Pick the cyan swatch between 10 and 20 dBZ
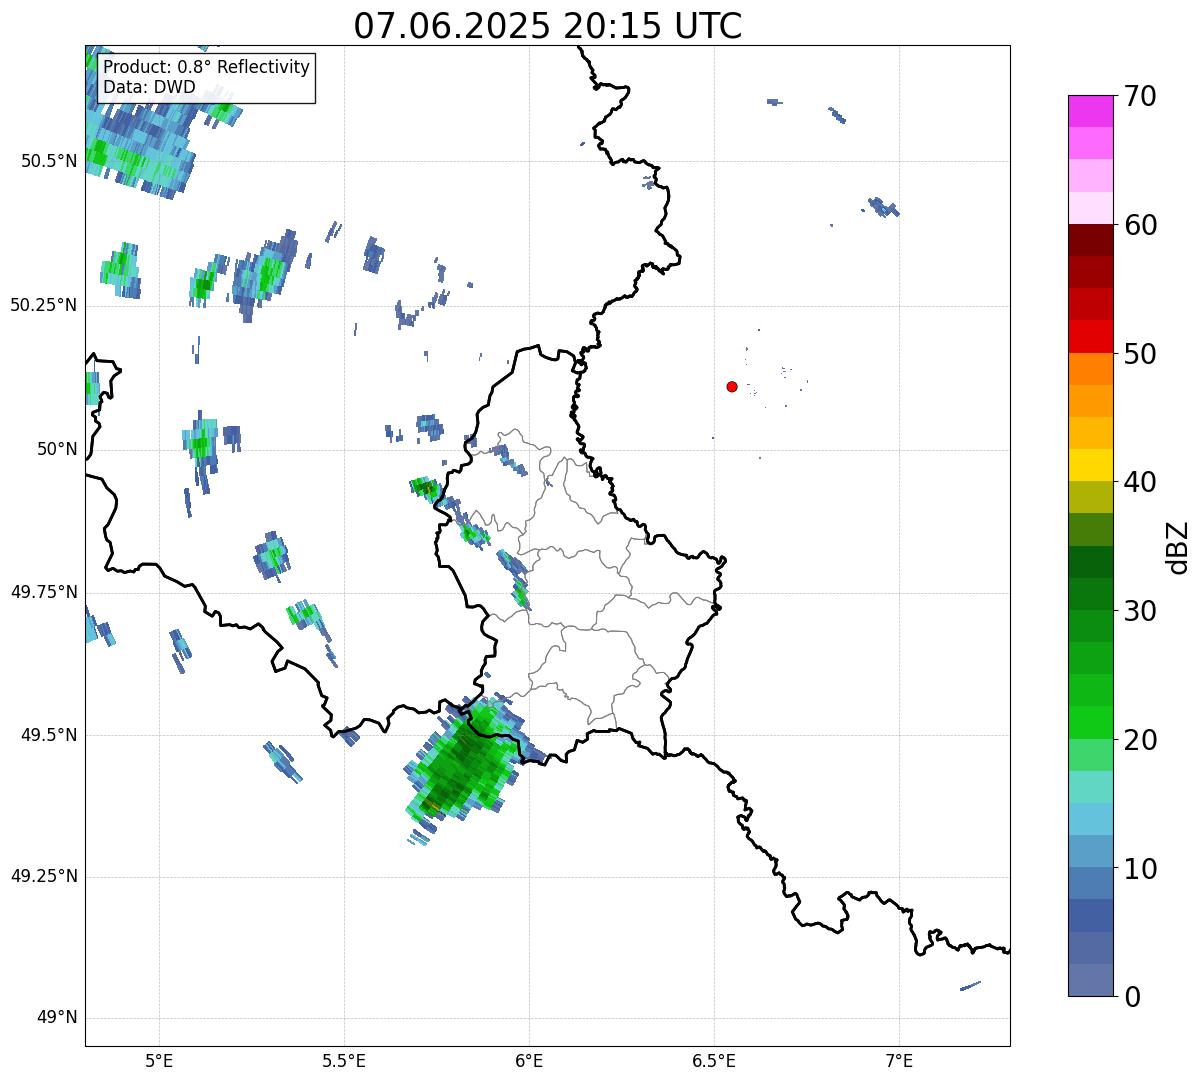The height and width of the screenshot is (1081, 1202). tap(1090, 819)
